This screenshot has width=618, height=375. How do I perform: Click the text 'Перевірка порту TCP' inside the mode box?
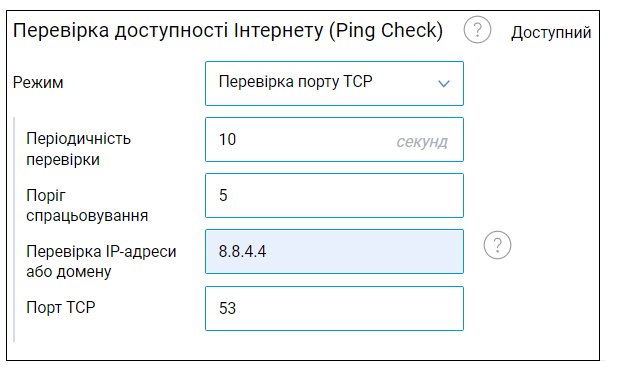pyautogui.click(x=296, y=82)
